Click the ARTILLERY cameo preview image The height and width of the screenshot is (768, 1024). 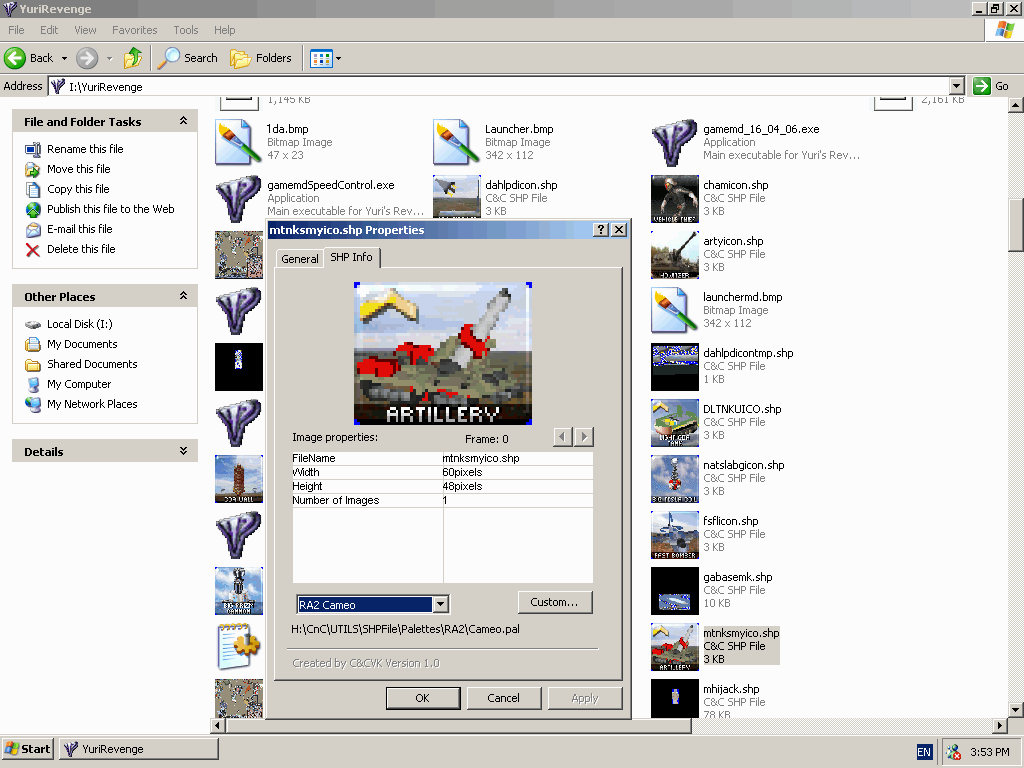pyautogui.click(x=443, y=353)
